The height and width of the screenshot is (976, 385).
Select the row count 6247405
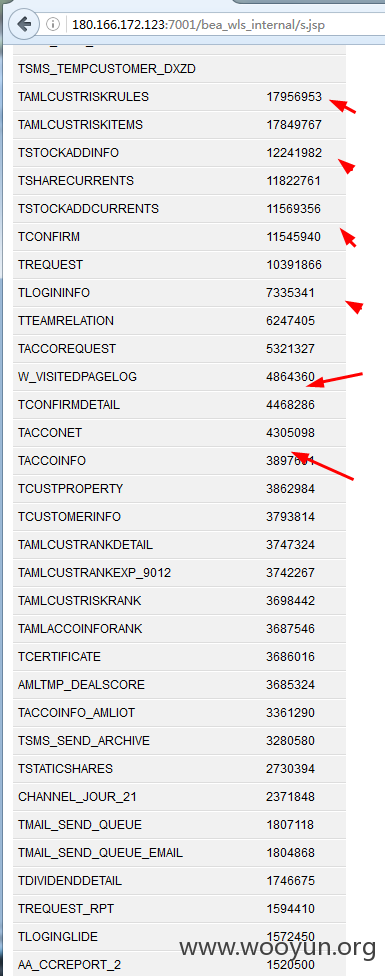pos(290,321)
